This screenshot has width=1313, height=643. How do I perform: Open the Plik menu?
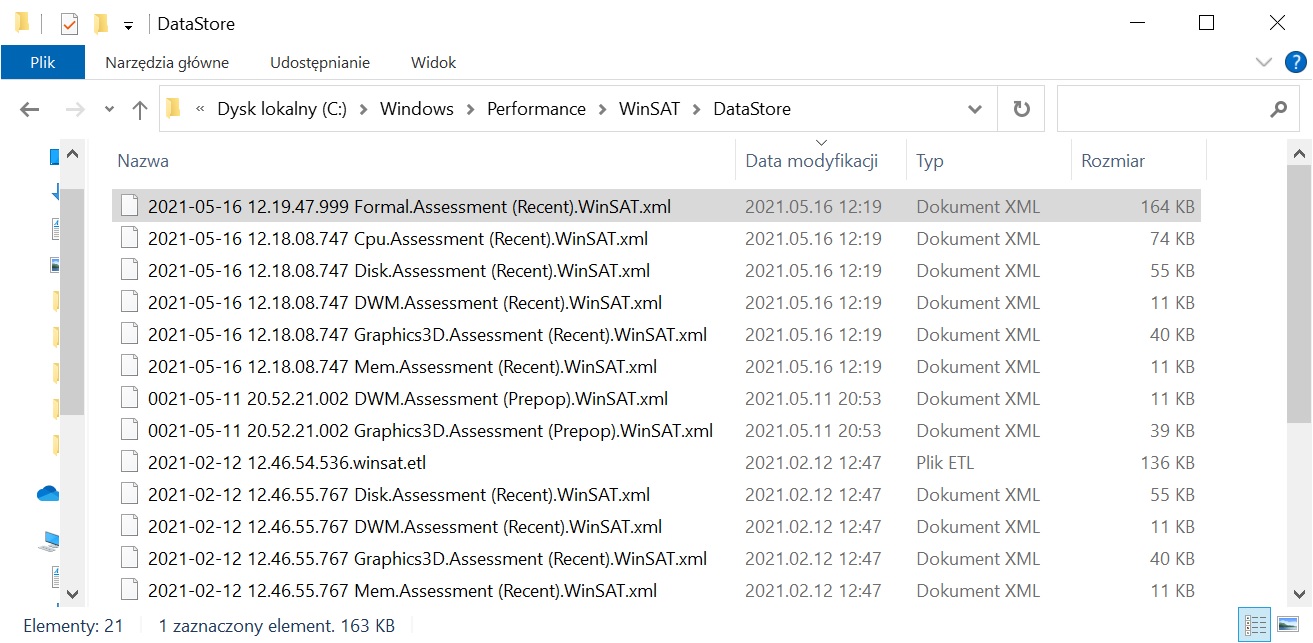coord(43,62)
